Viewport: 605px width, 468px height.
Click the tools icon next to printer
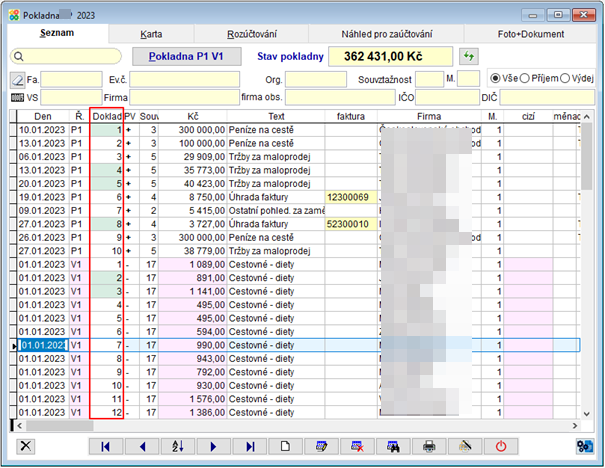pyautogui.click(x=465, y=446)
